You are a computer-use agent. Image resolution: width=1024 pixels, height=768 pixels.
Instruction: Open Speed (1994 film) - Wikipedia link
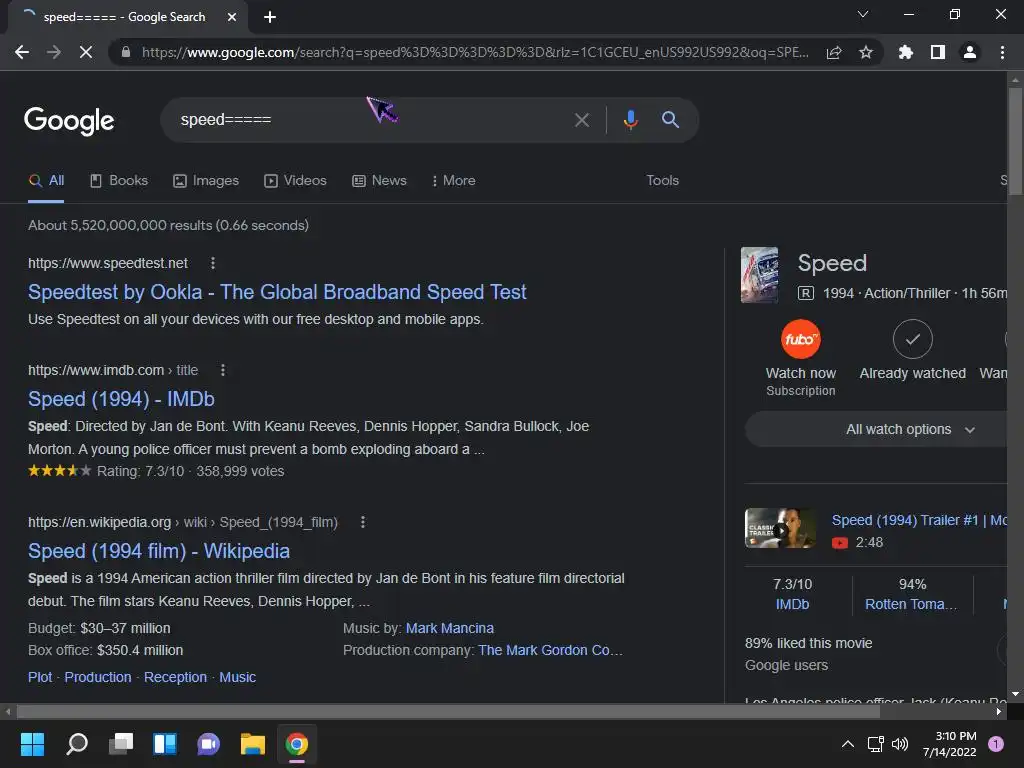(159, 551)
